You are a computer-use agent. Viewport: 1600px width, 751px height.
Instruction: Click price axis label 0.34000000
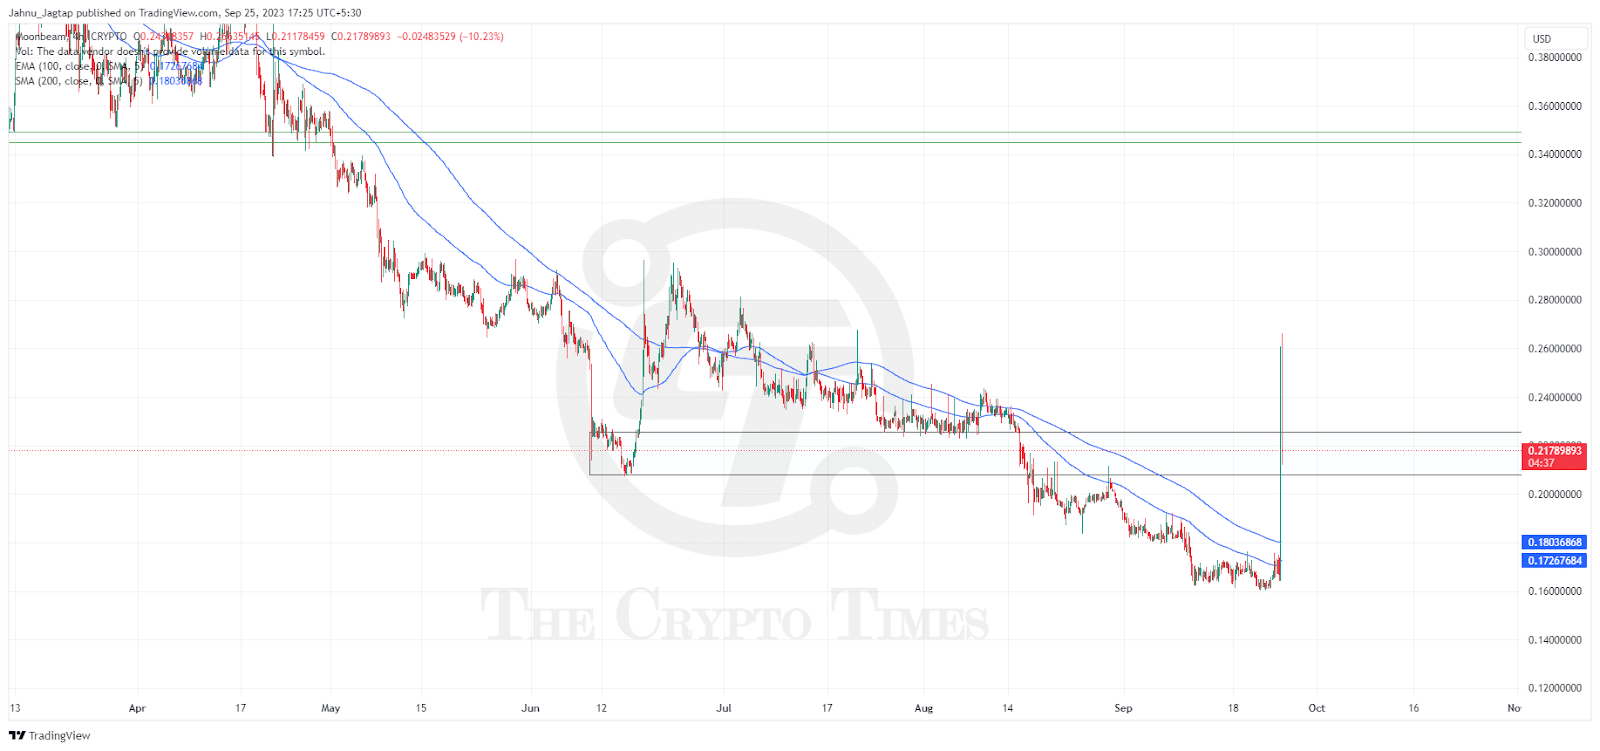(1555, 155)
